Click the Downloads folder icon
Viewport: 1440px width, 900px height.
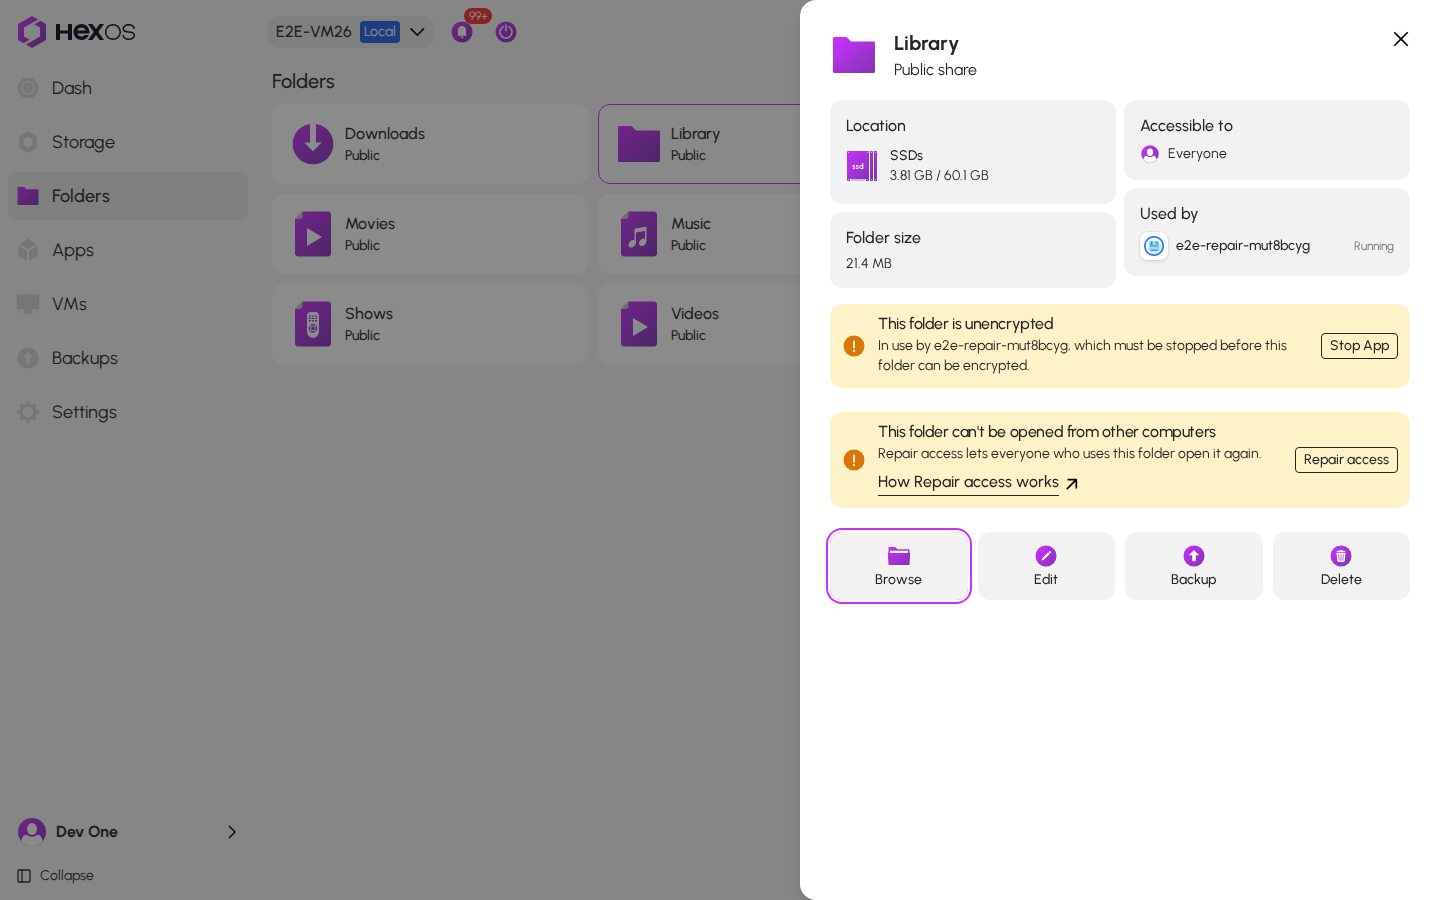[313, 144]
